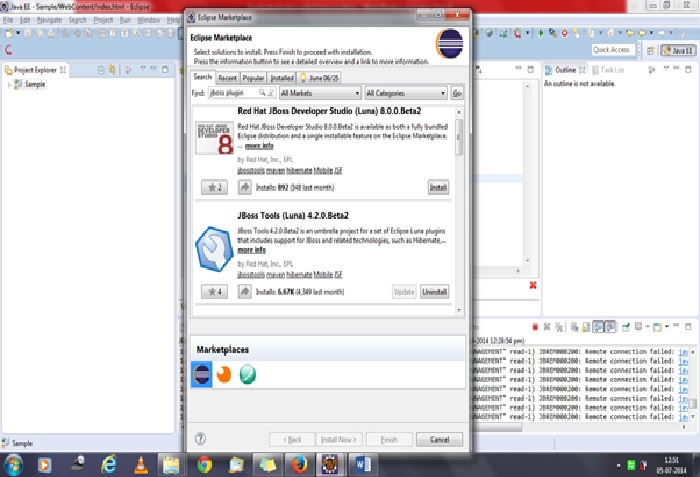Click the help question mark icon
Viewport: 700px width, 477px height.
(200, 439)
